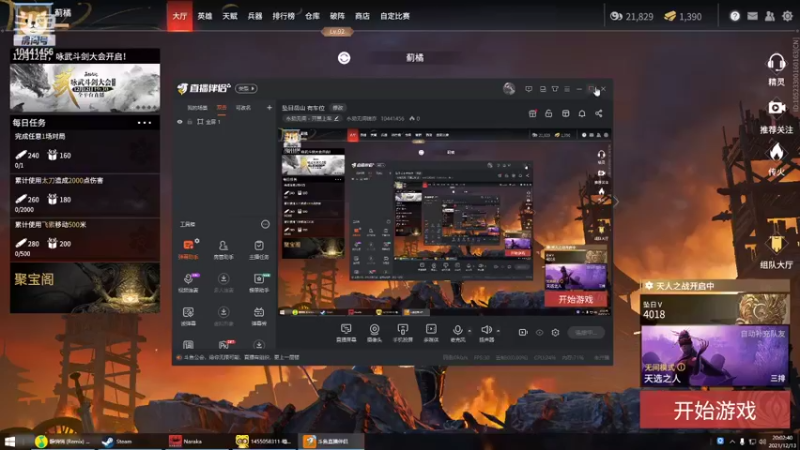Click the bell notification icon above preview
This screenshot has width=800, height=450.
(x=582, y=113)
